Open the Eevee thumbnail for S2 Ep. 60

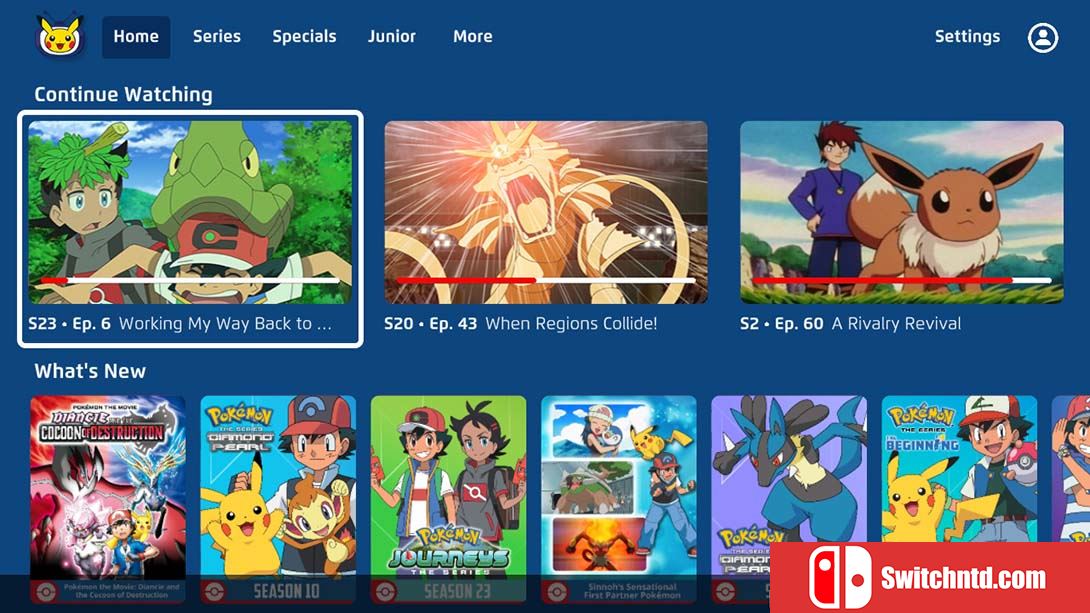coord(902,212)
